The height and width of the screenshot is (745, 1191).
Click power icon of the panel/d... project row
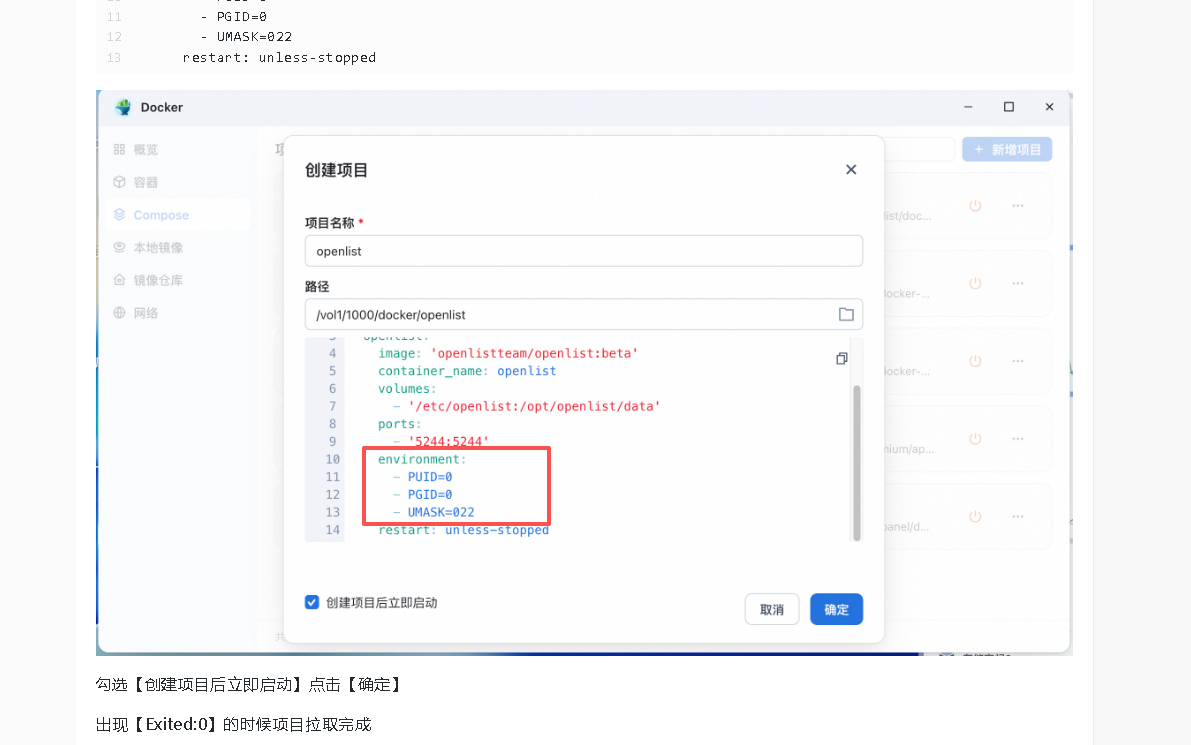(975, 516)
